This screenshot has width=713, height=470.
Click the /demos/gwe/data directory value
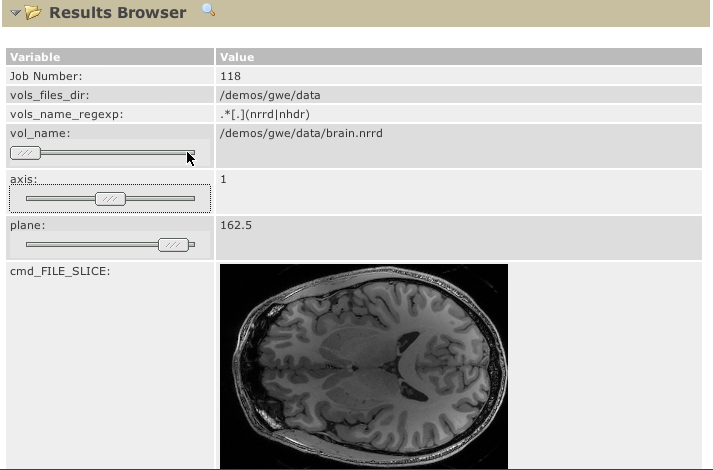click(270, 95)
